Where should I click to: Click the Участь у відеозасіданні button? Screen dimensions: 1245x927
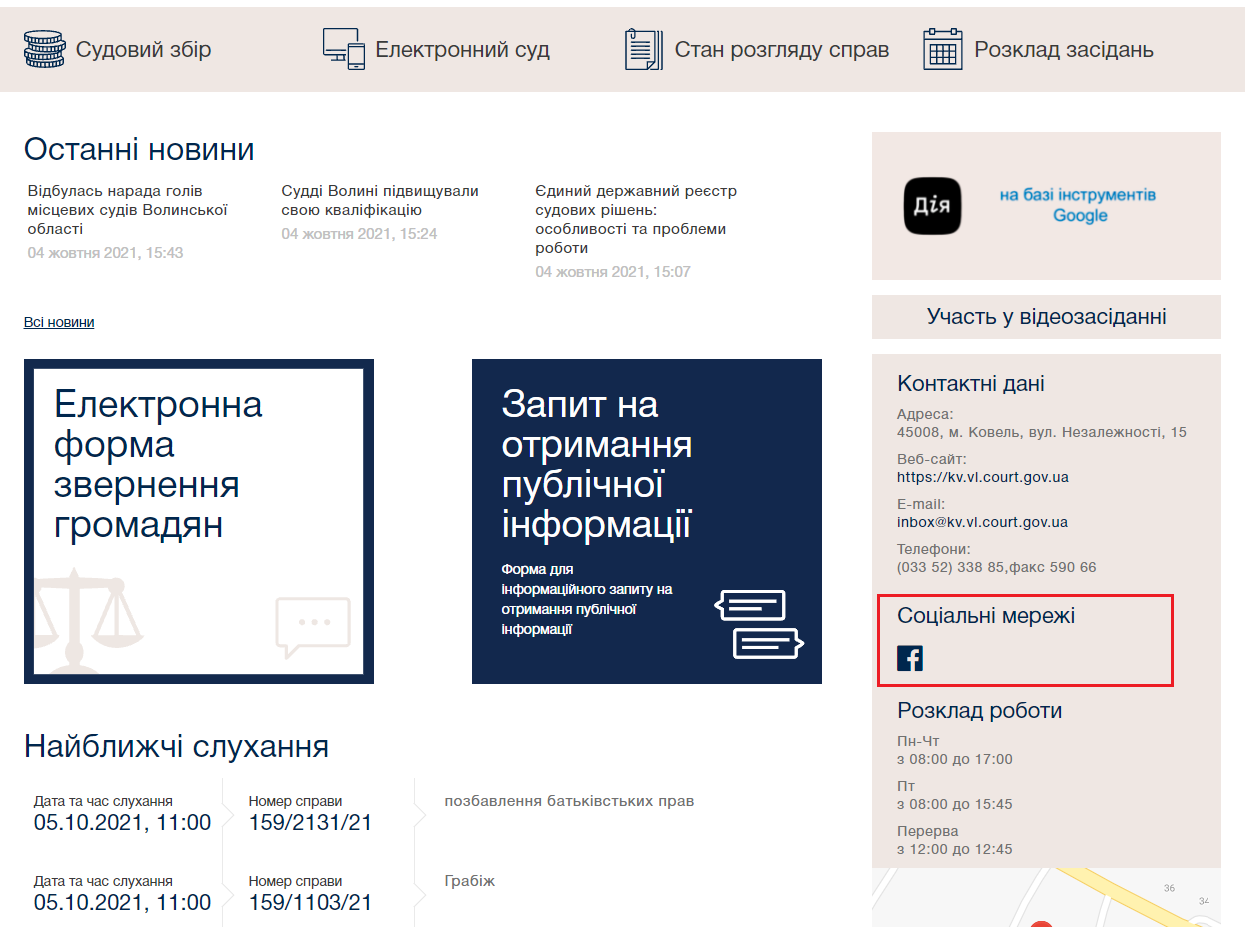pos(1046,317)
